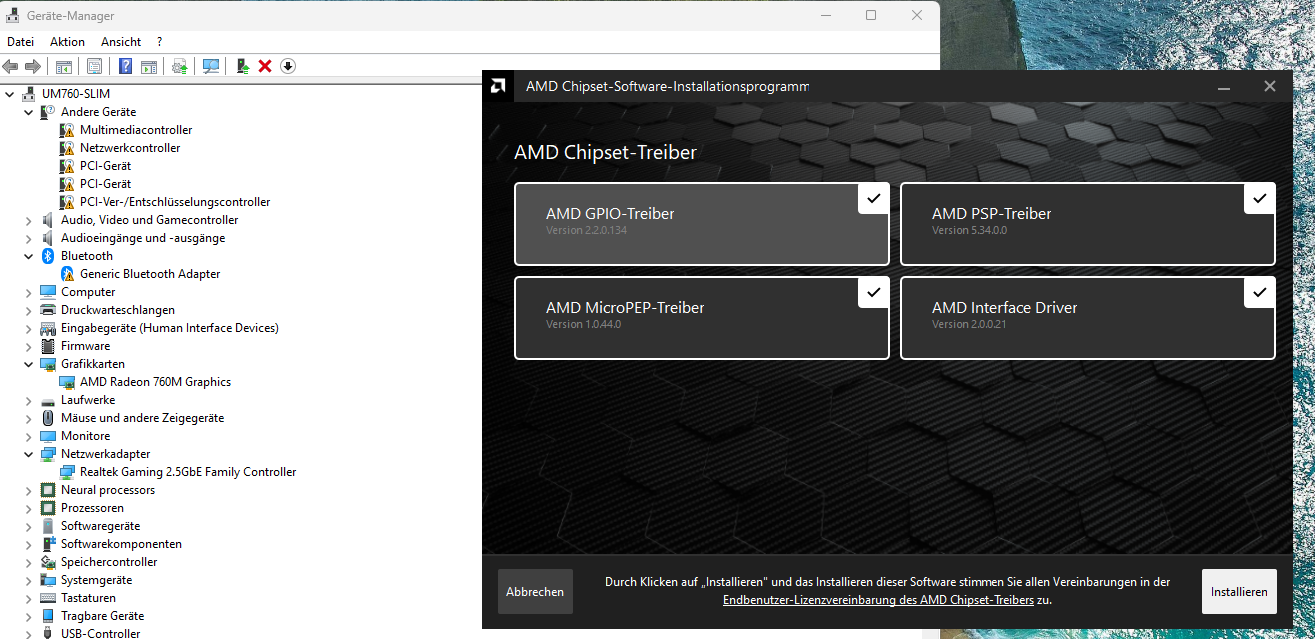Screen dimensions: 1315x639
Task: Toggle the show/hide console tree toolbar icon
Action: [x=63, y=66]
